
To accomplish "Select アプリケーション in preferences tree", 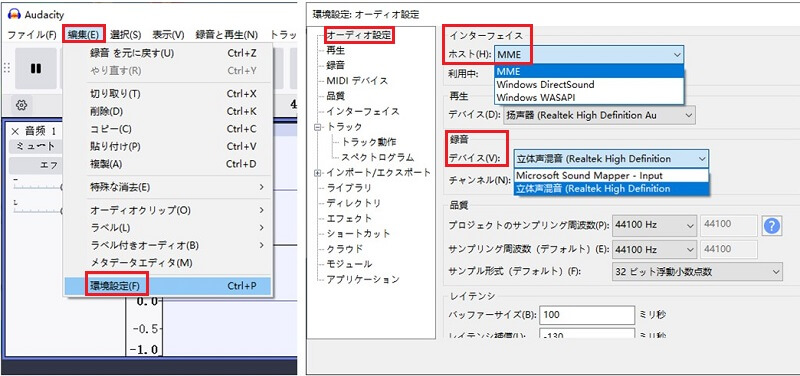I will tap(363, 280).
